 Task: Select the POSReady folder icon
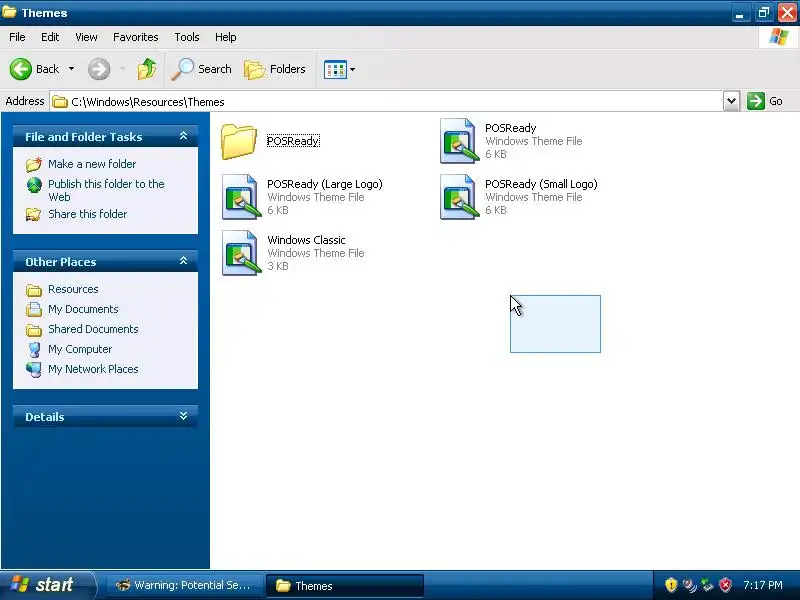pyautogui.click(x=239, y=141)
